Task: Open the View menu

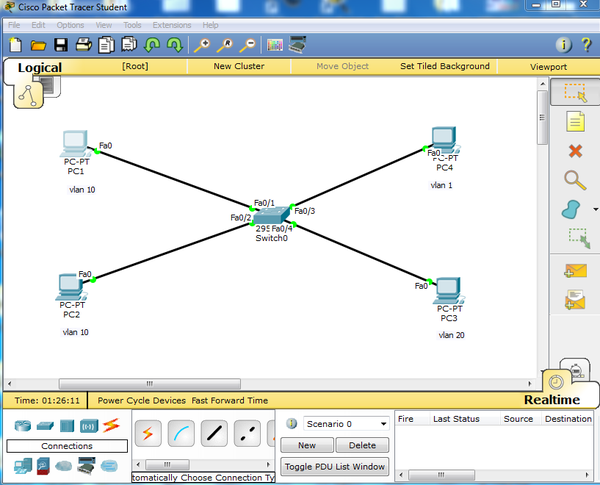Action: (x=104, y=25)
